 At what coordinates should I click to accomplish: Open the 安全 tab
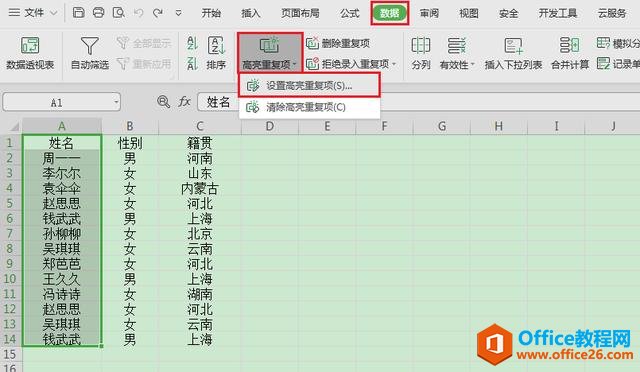point(508,13)
